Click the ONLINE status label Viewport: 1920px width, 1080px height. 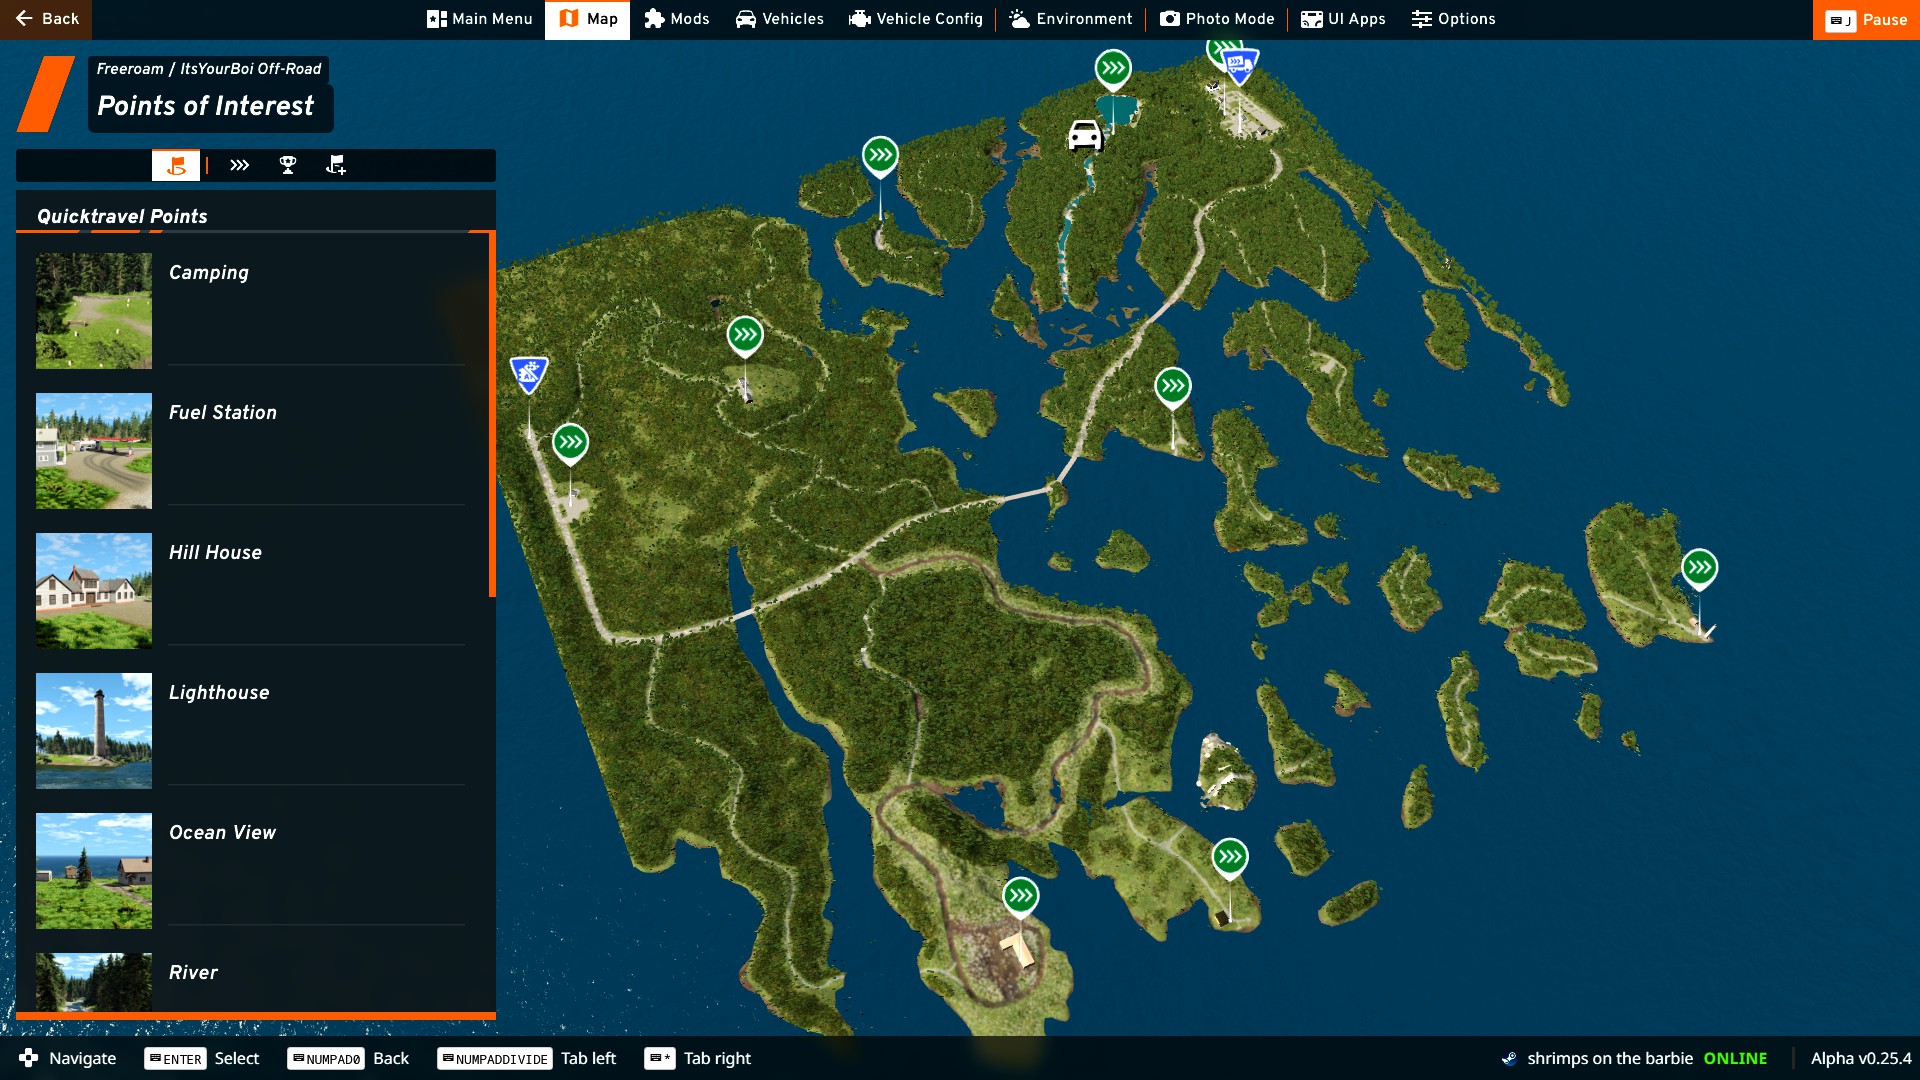1735,1058
